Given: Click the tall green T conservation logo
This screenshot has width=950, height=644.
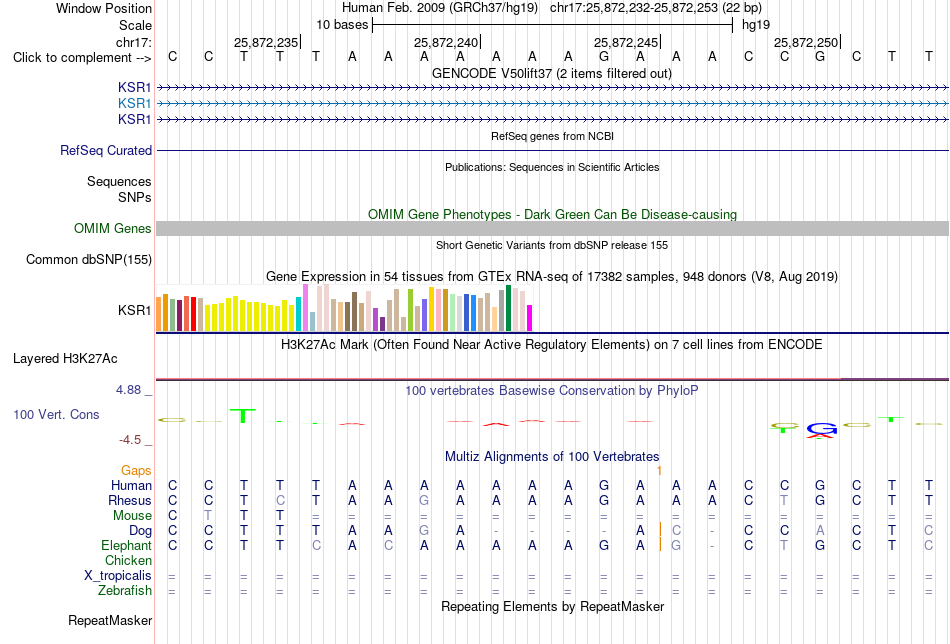Looking at the screenshot, I should point(243,416).
